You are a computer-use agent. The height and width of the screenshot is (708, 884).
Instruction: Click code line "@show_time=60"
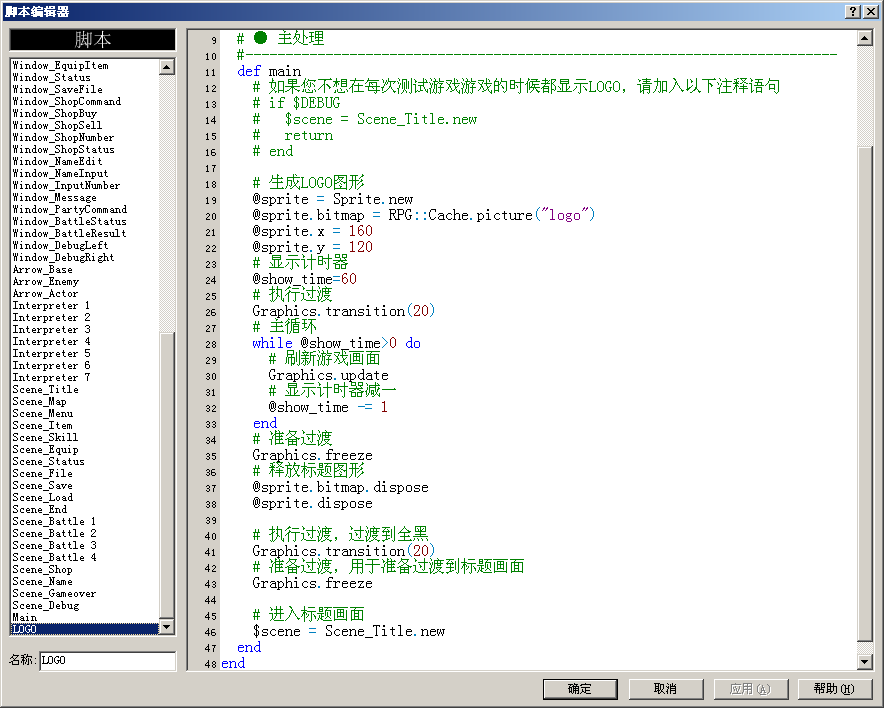(304, 280)
